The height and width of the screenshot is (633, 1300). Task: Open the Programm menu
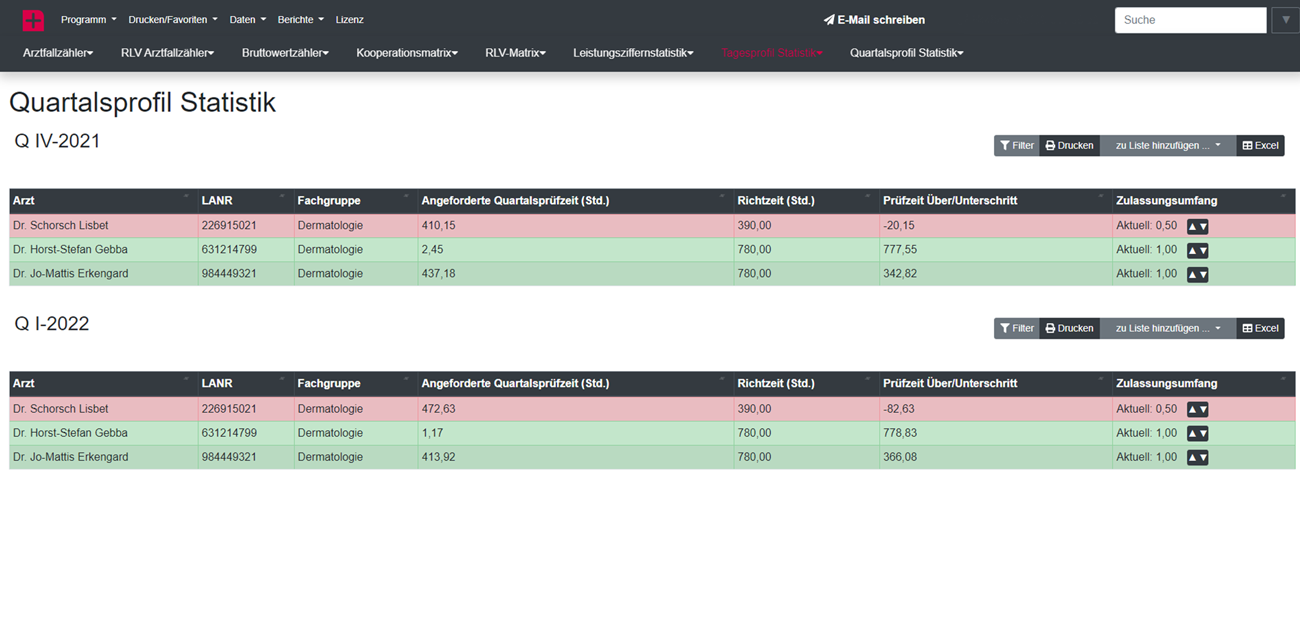(88, 20)
